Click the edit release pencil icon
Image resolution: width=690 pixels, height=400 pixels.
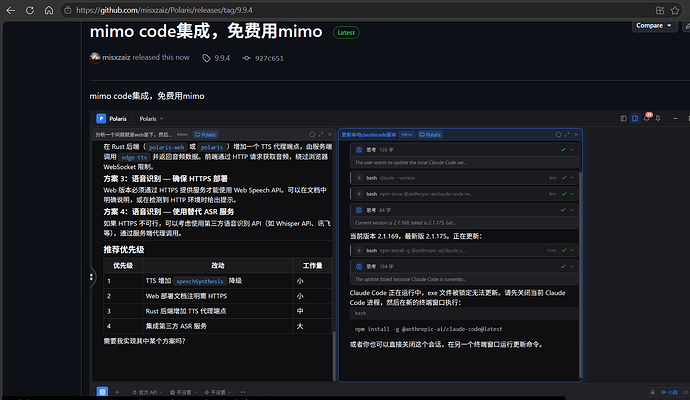pos(686,26)
